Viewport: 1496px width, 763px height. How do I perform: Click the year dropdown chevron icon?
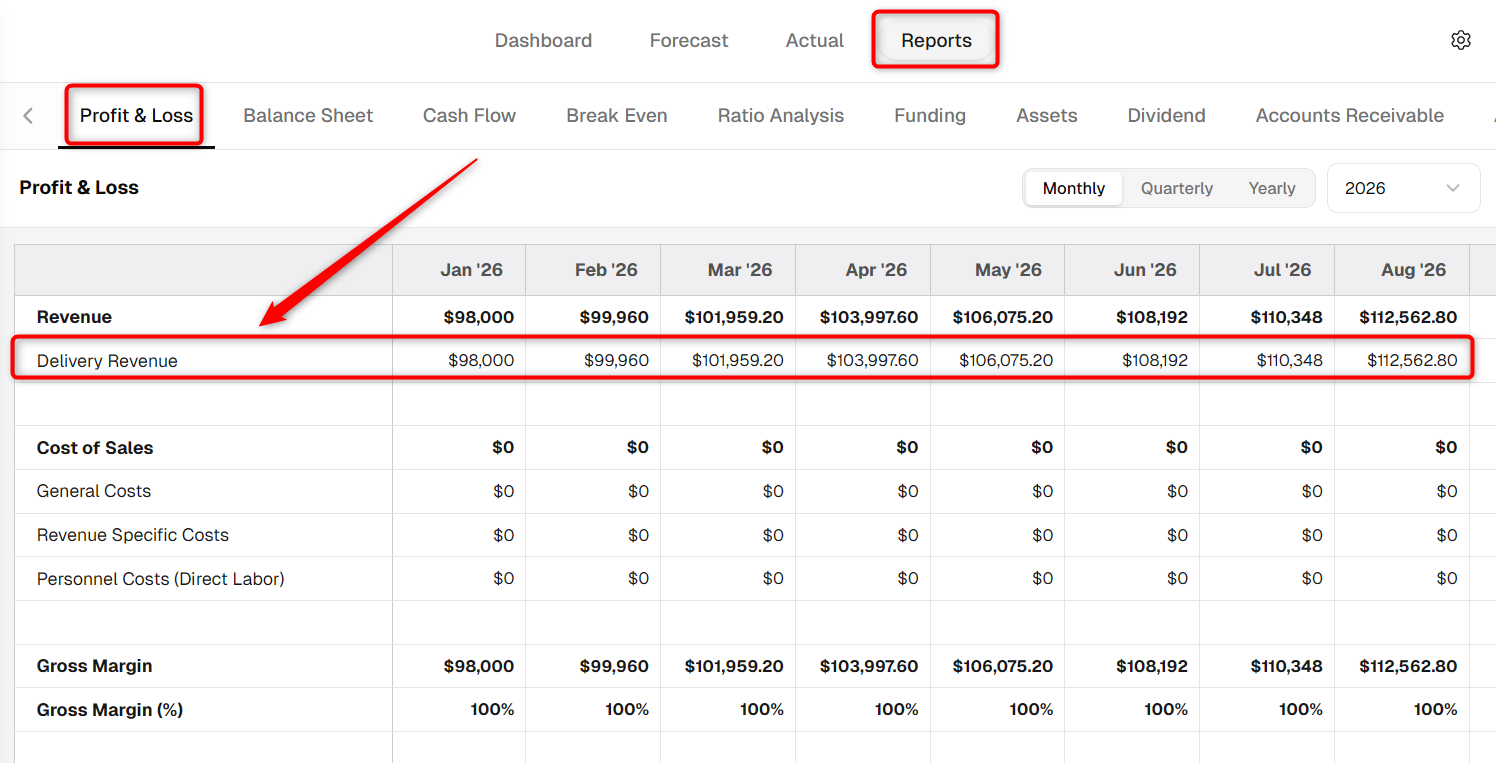(x=1452, y=188)
